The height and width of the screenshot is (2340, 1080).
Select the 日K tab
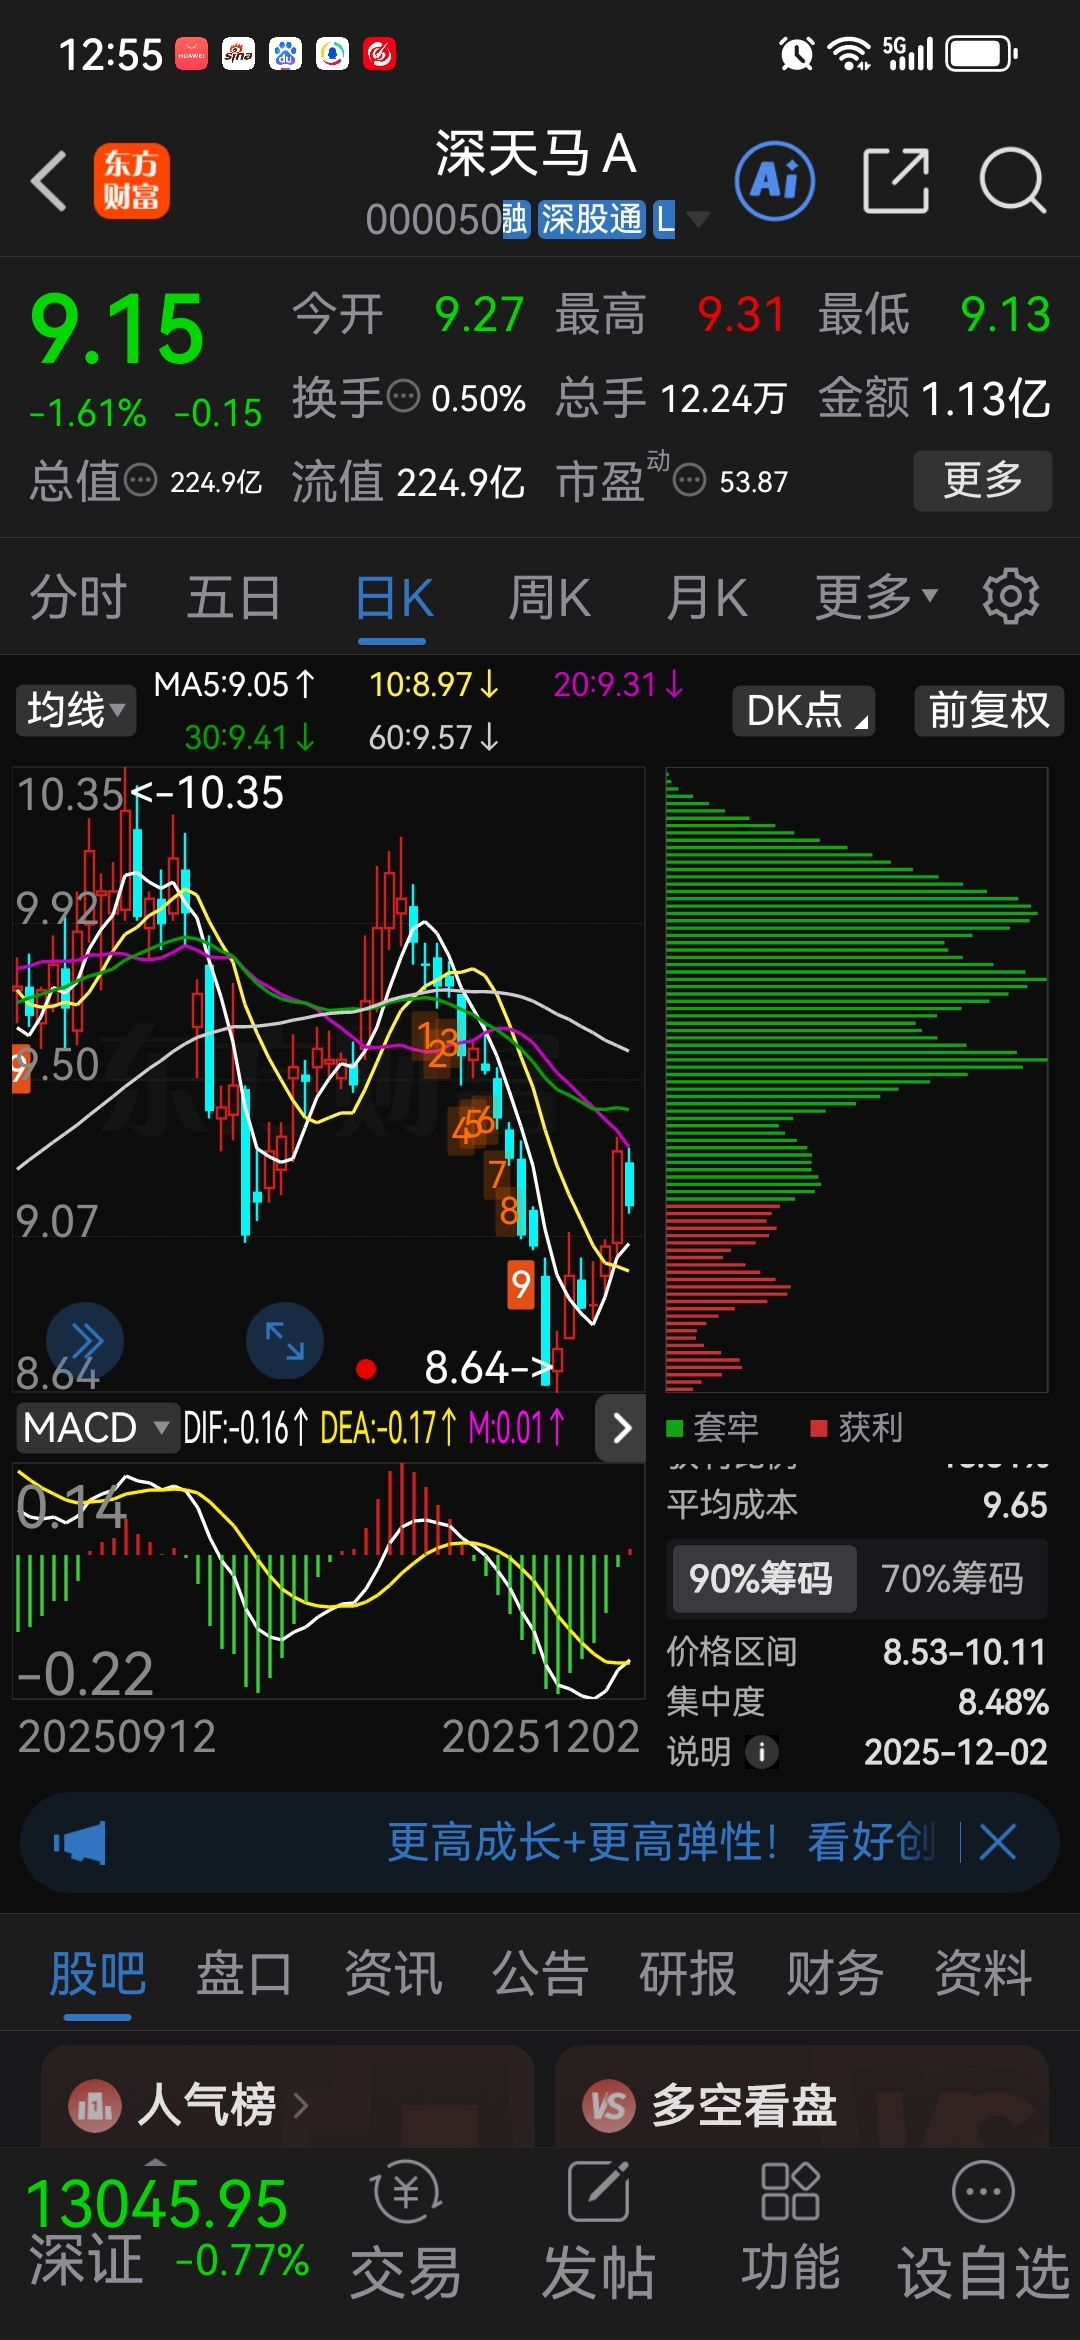pyautogui.click(x=394, y=597)
